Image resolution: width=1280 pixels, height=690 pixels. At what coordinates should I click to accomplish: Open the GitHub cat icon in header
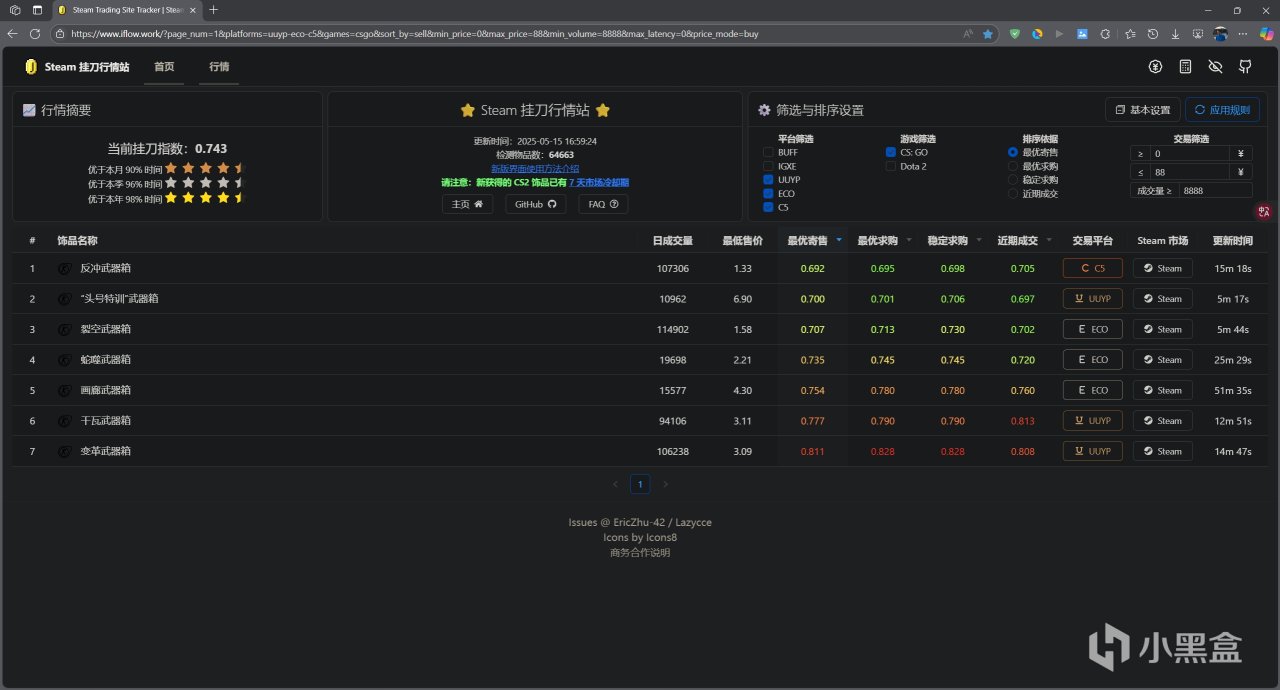1246,67
